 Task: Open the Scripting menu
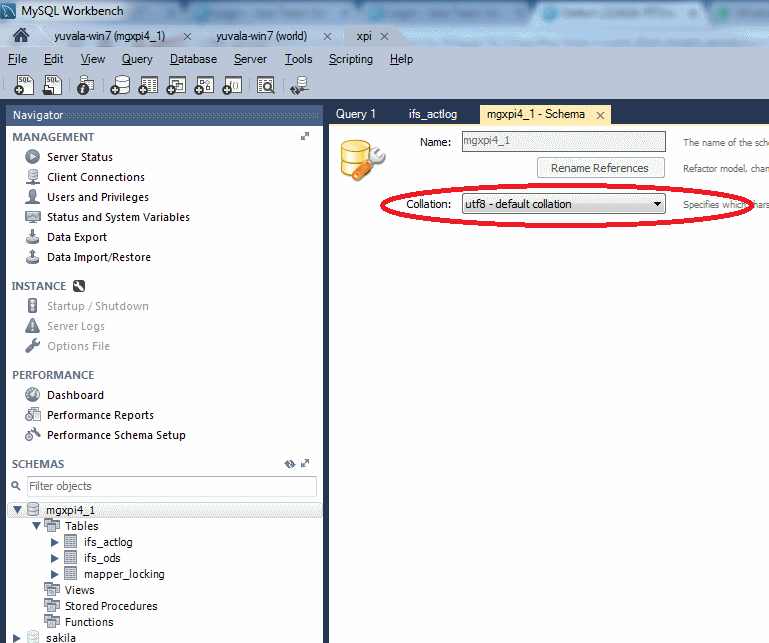(351, 59)
